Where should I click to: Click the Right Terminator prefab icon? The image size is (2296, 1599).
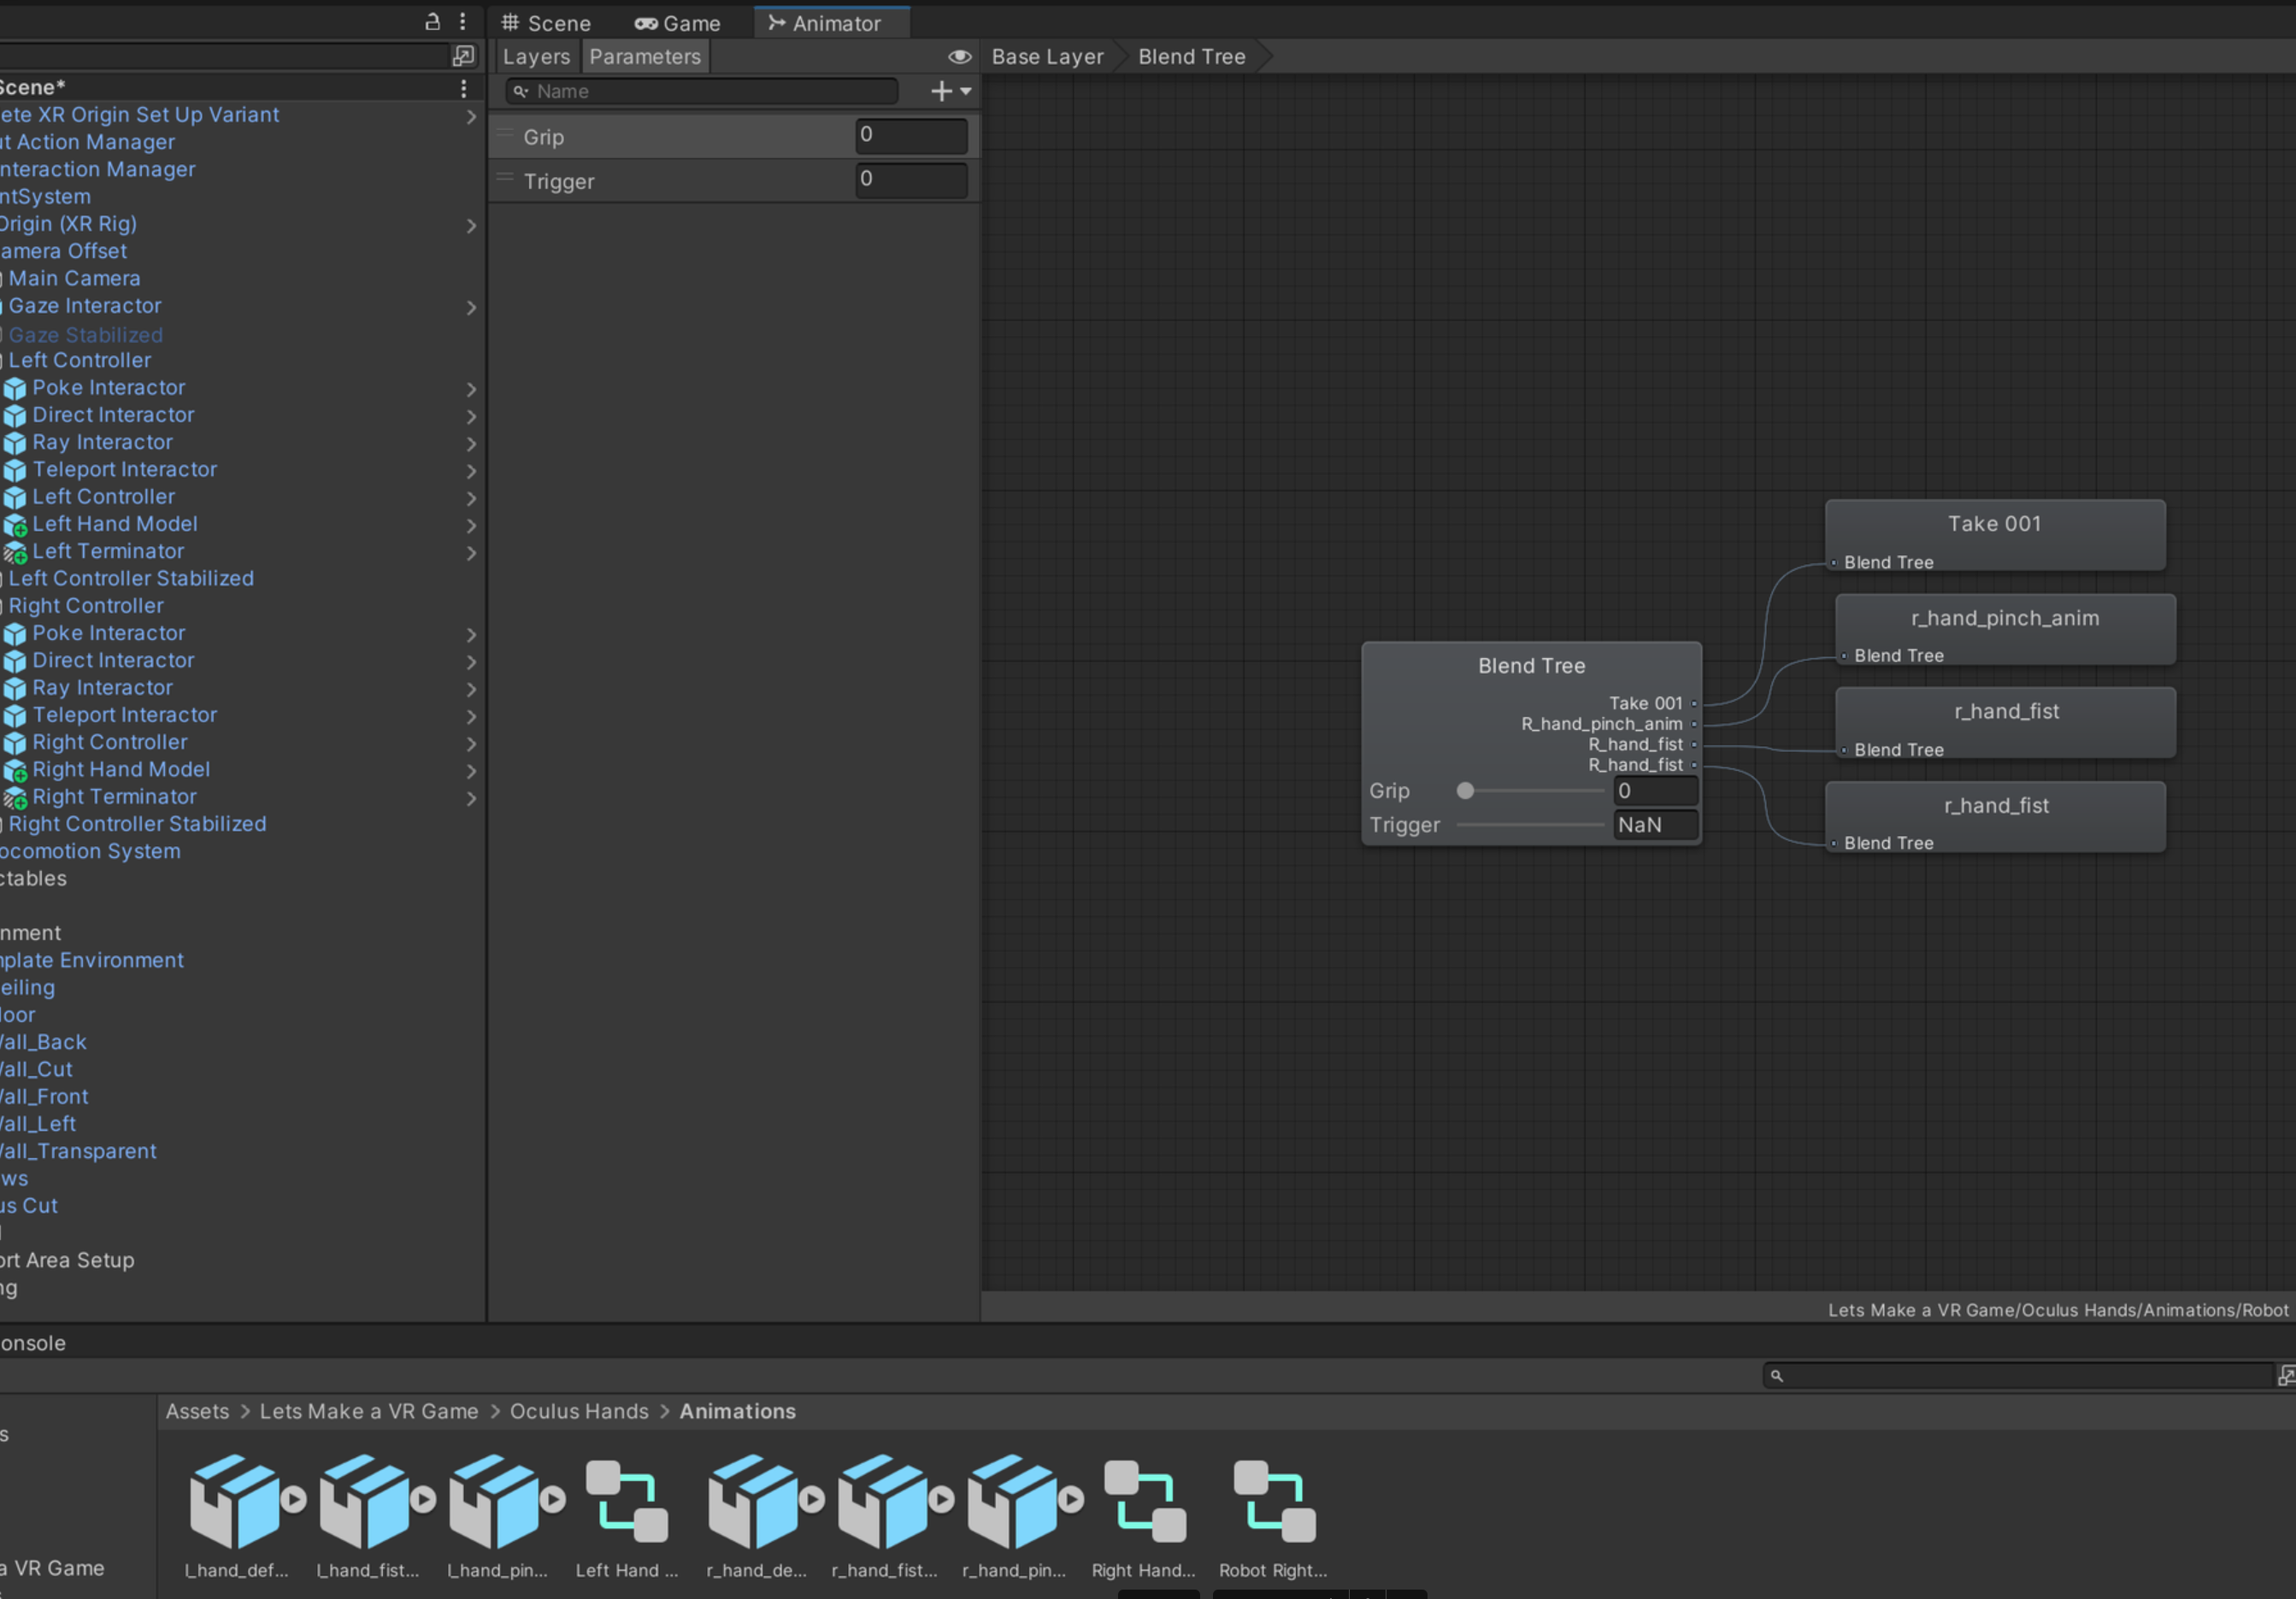click(x=15, y=798)
